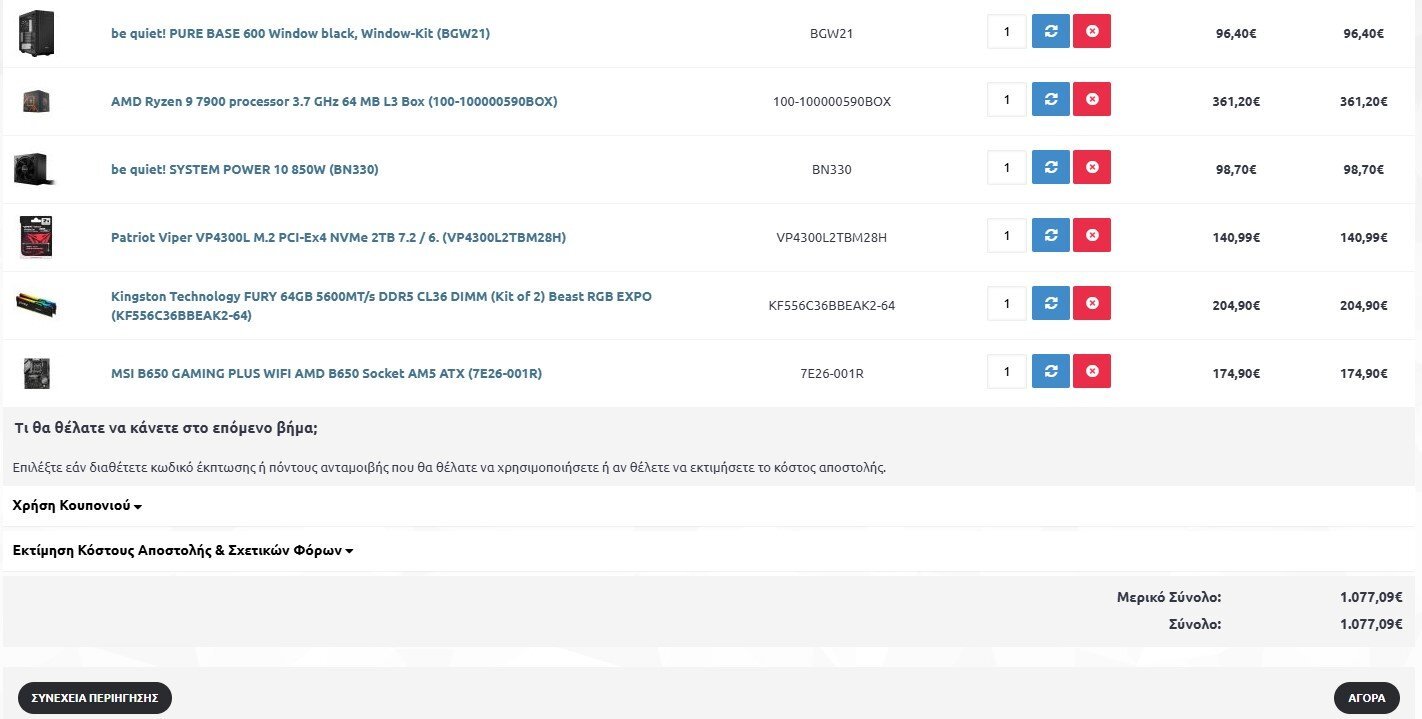Edit quantity field for MSI B650 GAMING
The image size is (1422, 719).
coord(1007,371)
